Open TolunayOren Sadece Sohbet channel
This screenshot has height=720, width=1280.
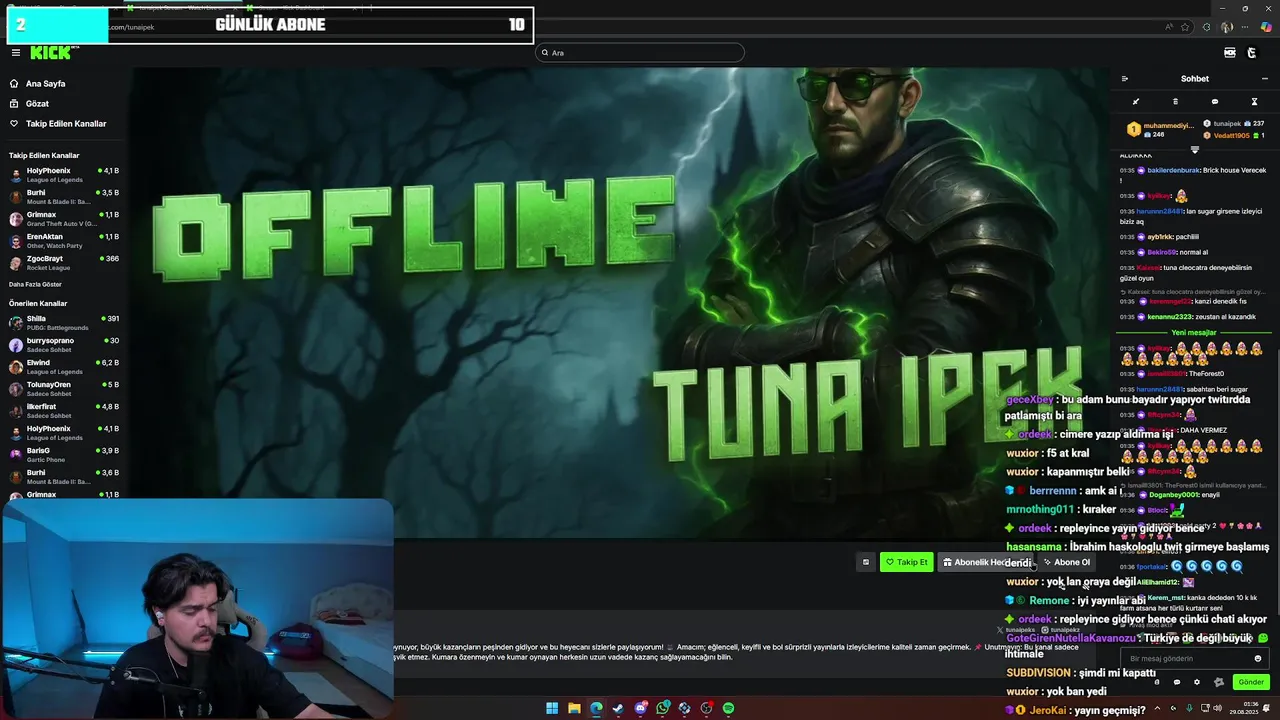pyautogui.click(x=64, y=388)
